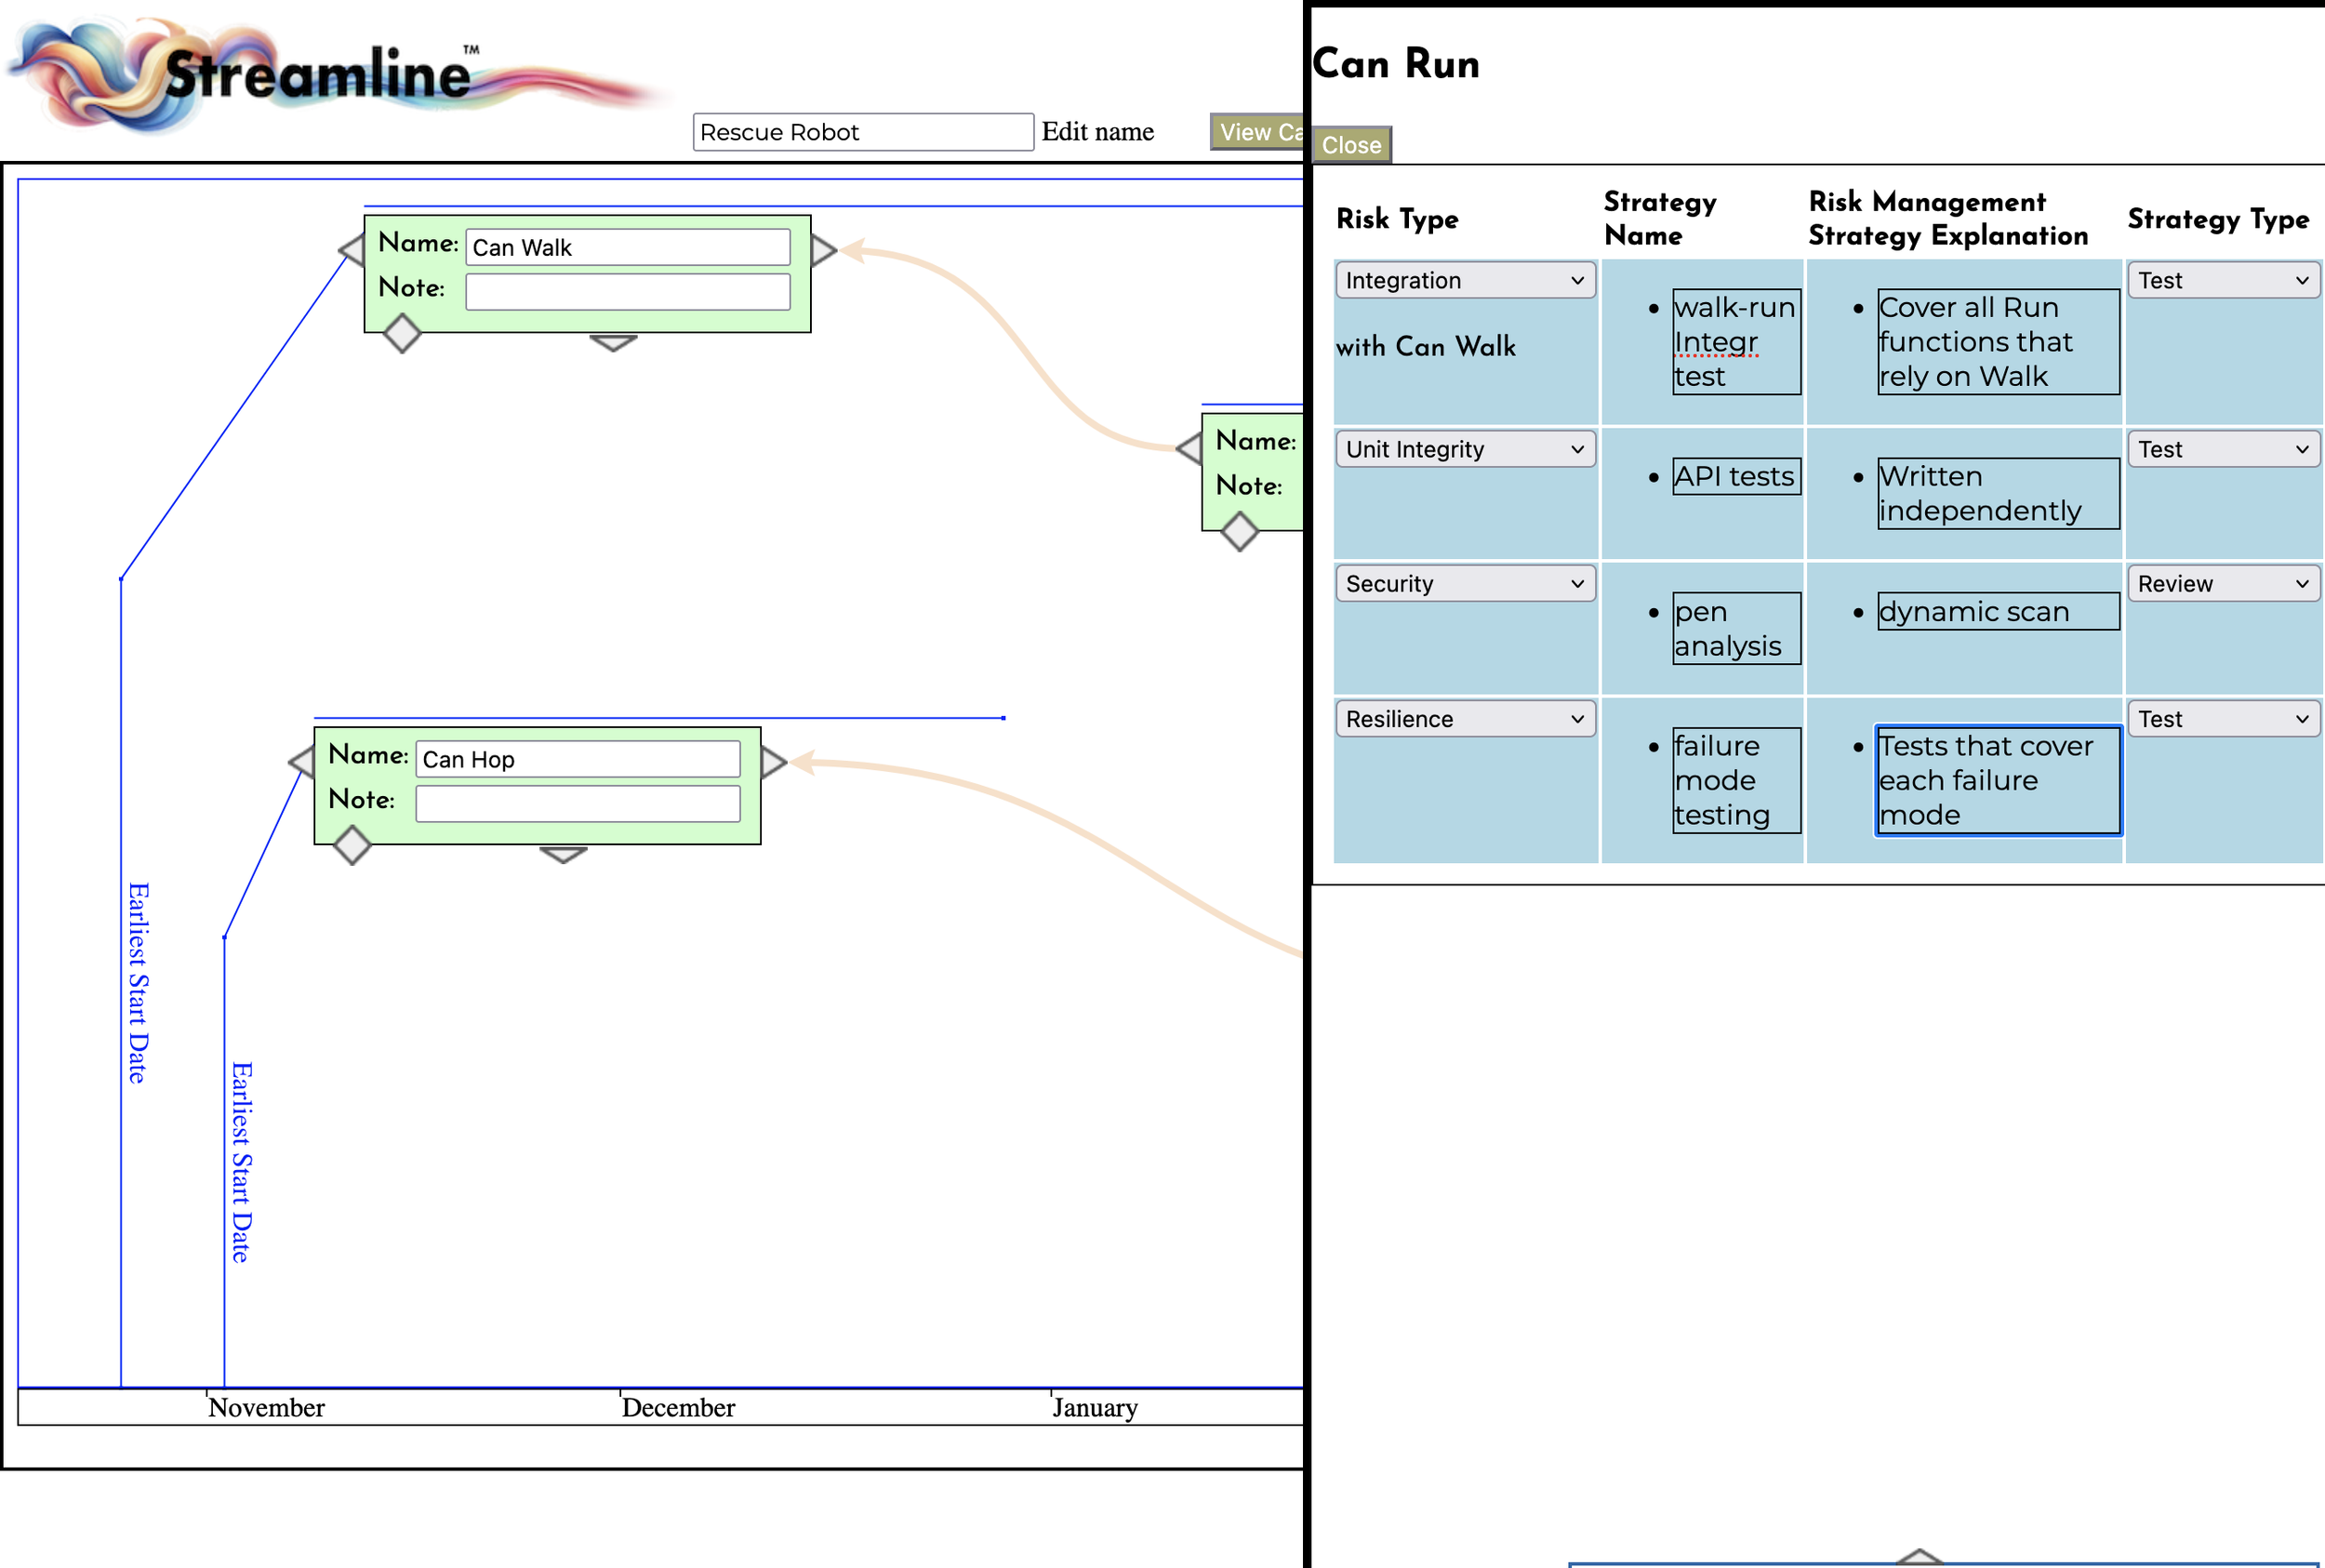Open the Security risk type dropdown

[1464, 584]
